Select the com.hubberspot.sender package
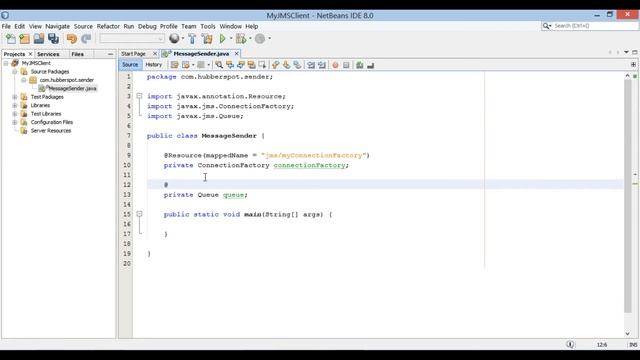 click(x=67, y=80)
